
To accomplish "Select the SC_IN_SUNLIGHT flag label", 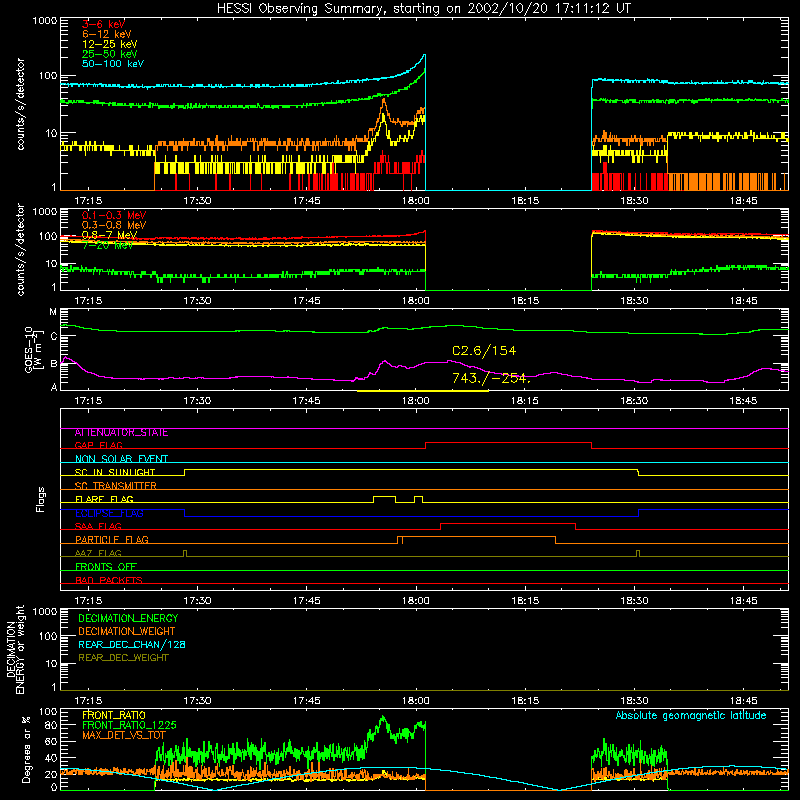I will [x=115, y=472].
